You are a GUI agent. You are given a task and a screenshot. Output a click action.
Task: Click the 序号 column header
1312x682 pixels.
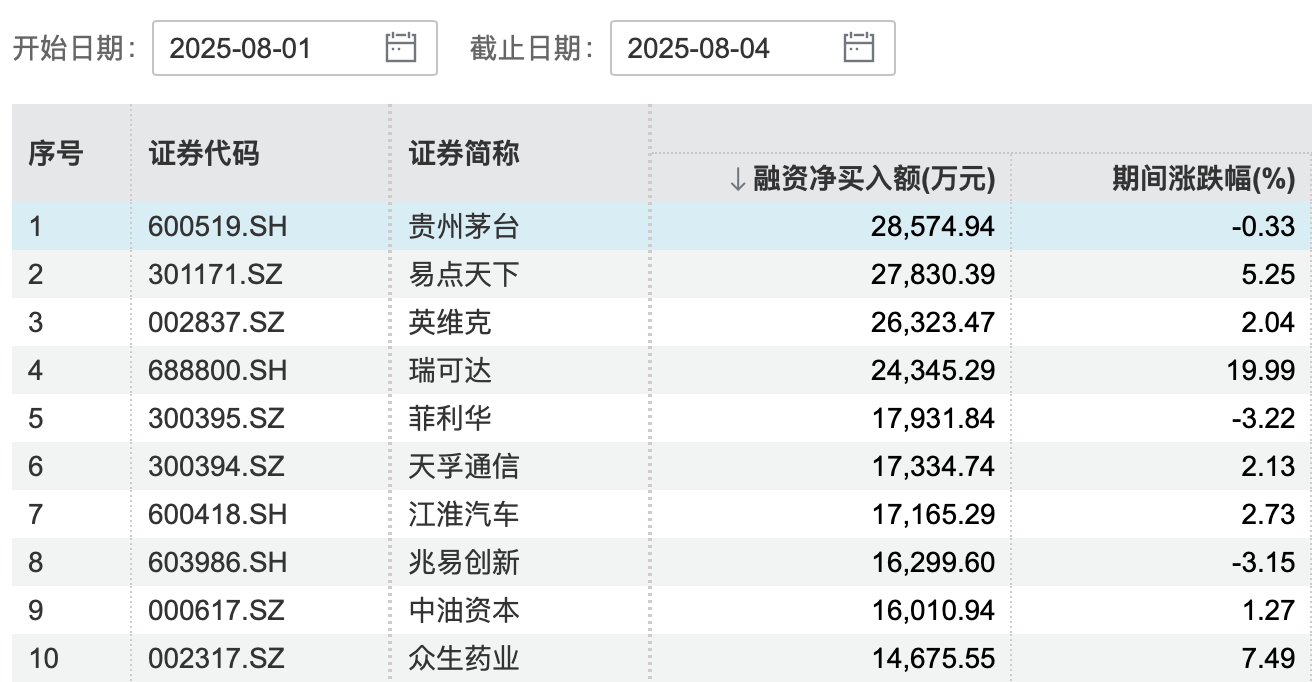55,154
